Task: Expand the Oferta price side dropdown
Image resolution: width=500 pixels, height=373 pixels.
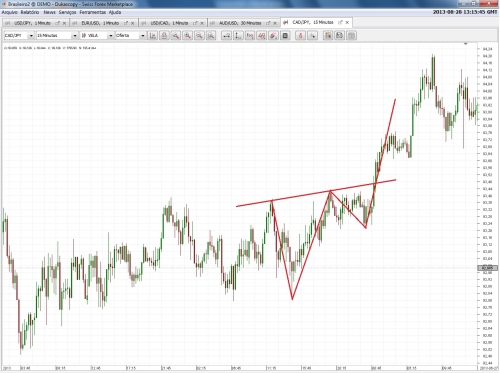Action: click(x=130, y=35)
